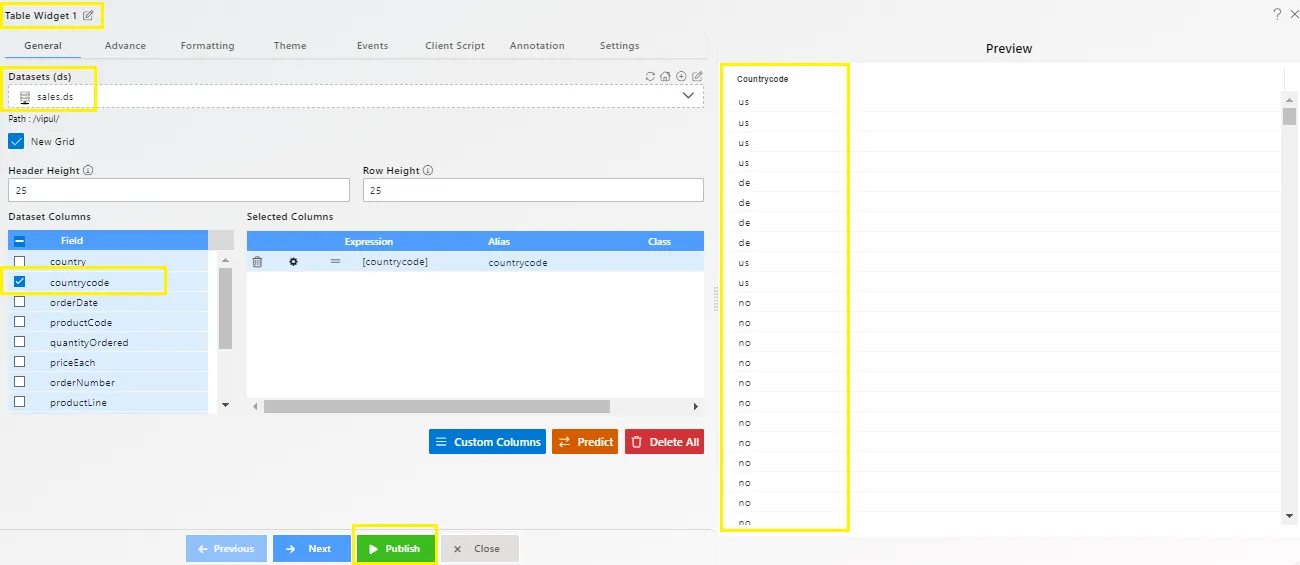Click the Close button
1300x565 pixels.
(x=479, y=548)
